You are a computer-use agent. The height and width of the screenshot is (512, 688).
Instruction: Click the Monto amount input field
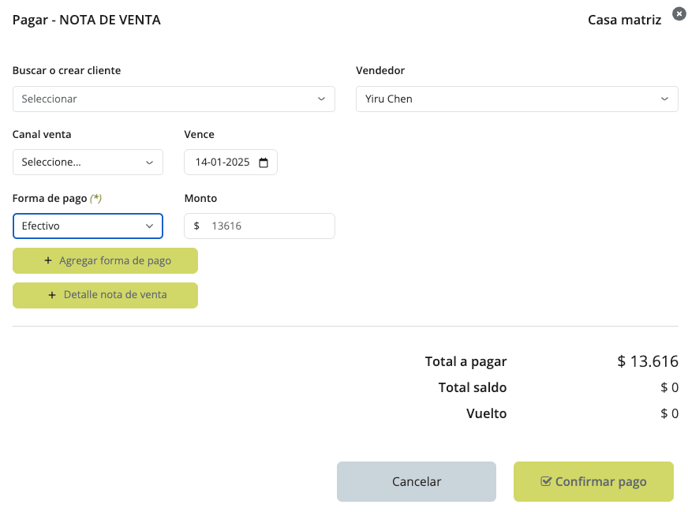coord(259,226)
